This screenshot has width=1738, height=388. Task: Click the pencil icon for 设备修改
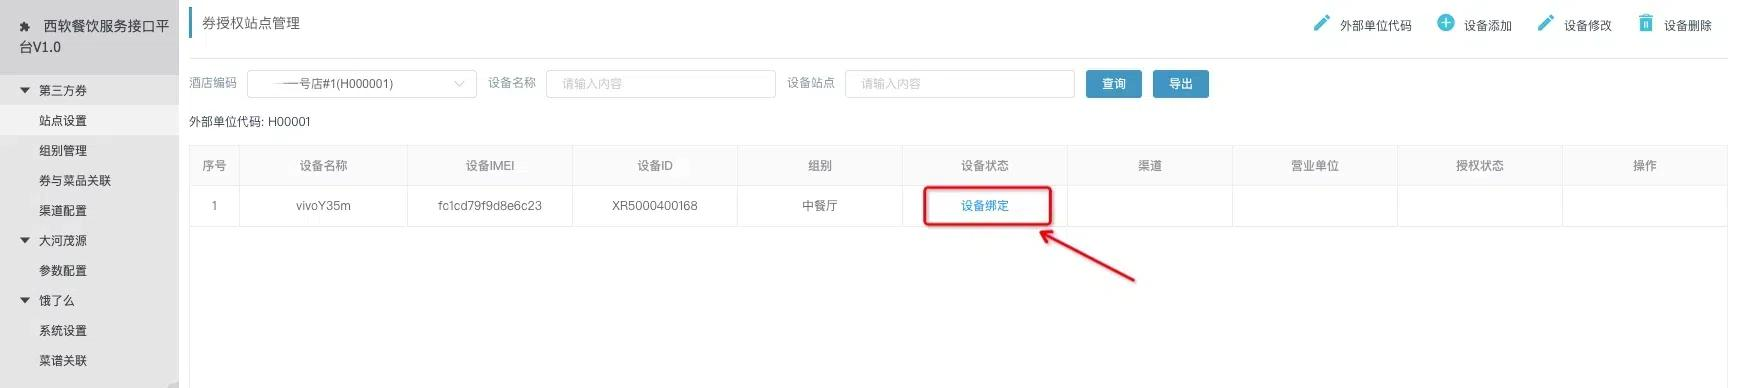pyautogui.click(x=1545, y=23)
